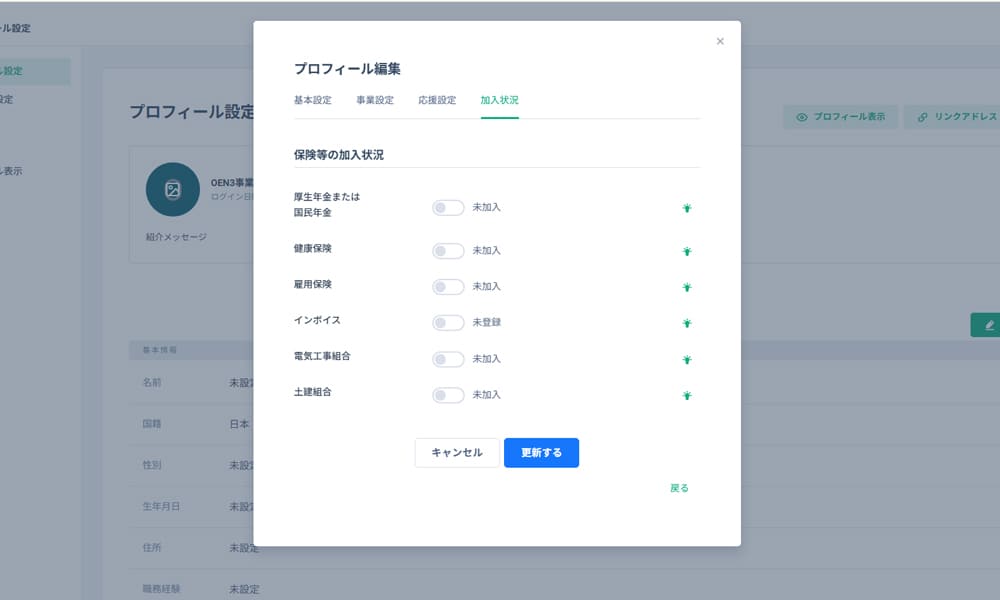Click the lightbulb icon in the インボイス row
This screenshot has width=1000, height=600.
pyautogui.click(x=687, y=324)
